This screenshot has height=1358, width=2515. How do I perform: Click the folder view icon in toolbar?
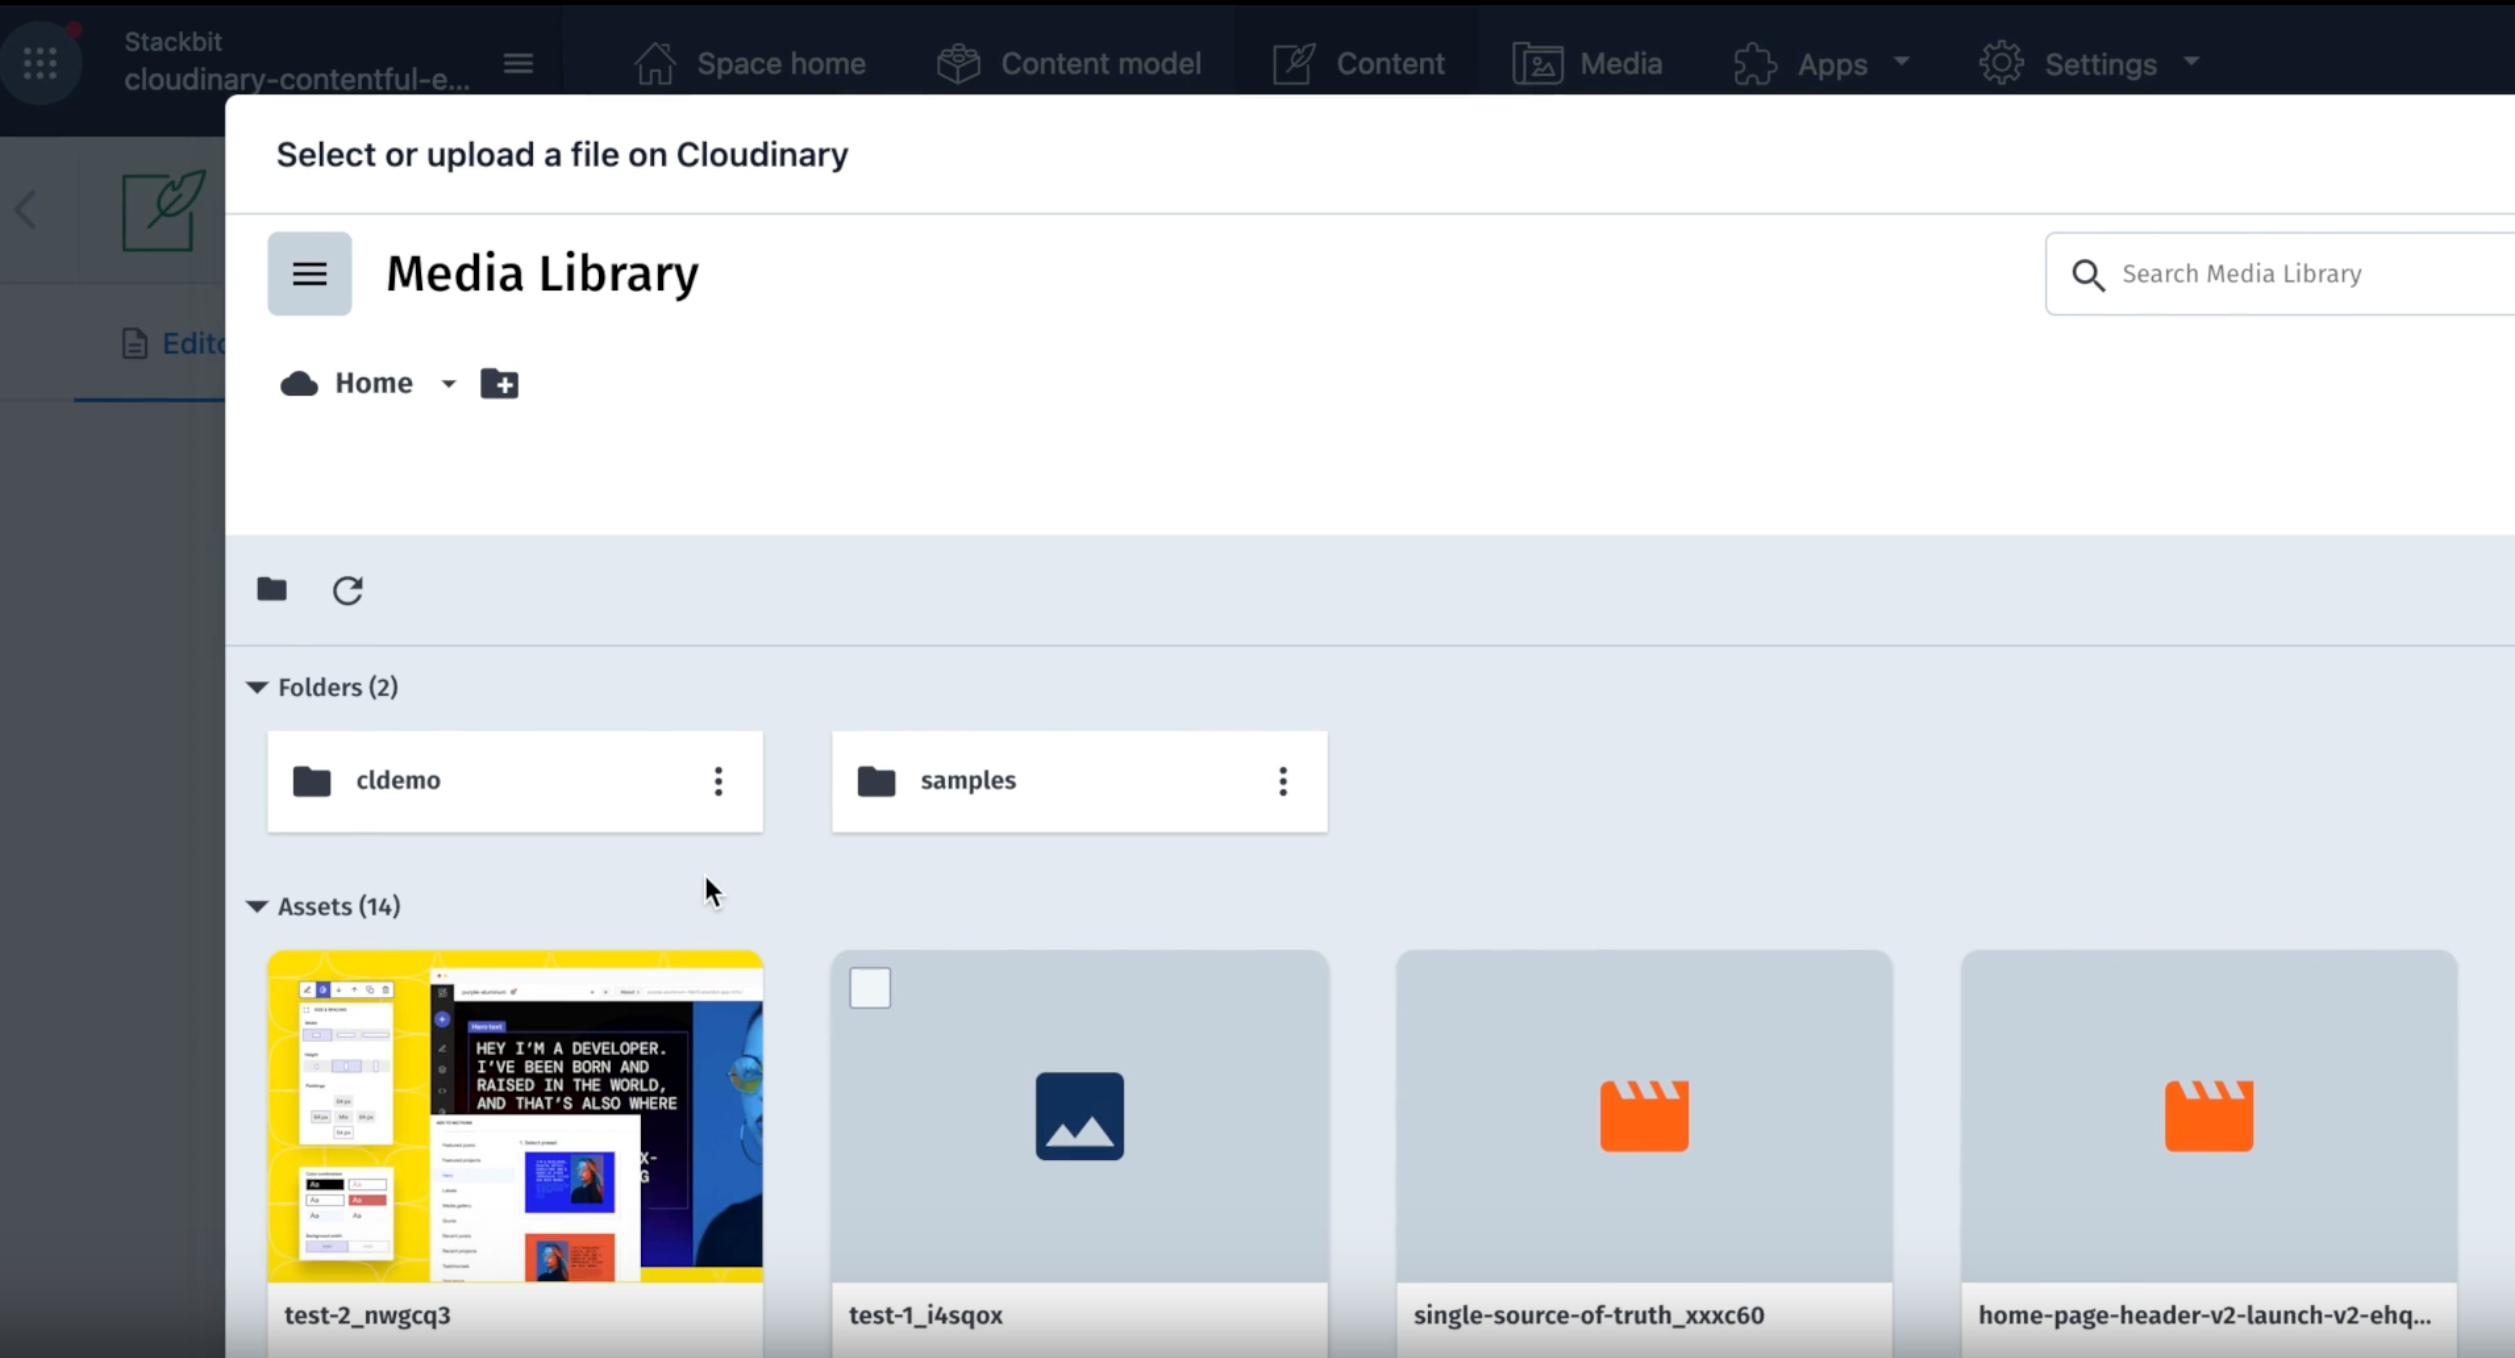272,589
